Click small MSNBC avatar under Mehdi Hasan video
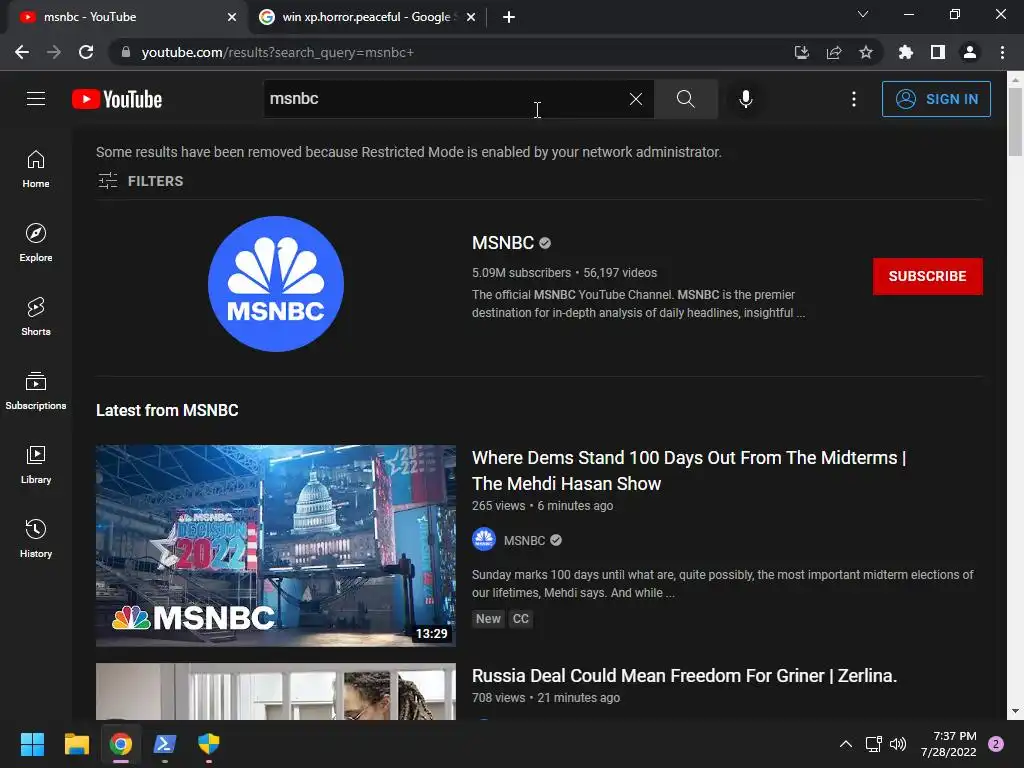 [x=484, y=539]
